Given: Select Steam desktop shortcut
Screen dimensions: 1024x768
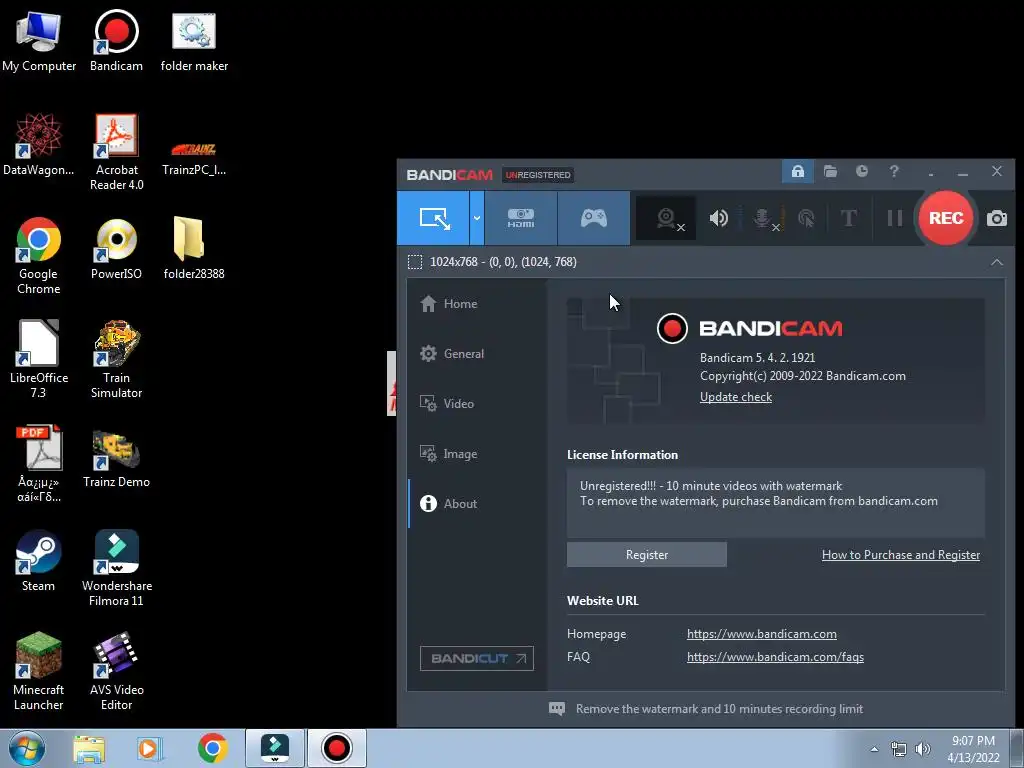Looking at the screenshot, I should (39, 561).
